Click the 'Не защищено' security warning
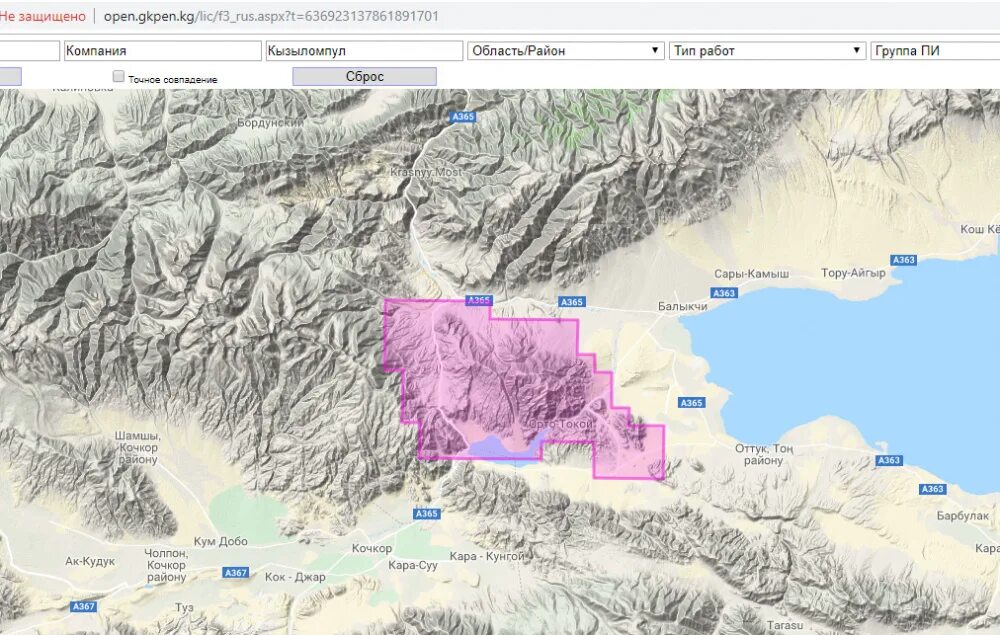Image resolution: width=1000 pixels, height=635 pixels. (x=42, y=16)
